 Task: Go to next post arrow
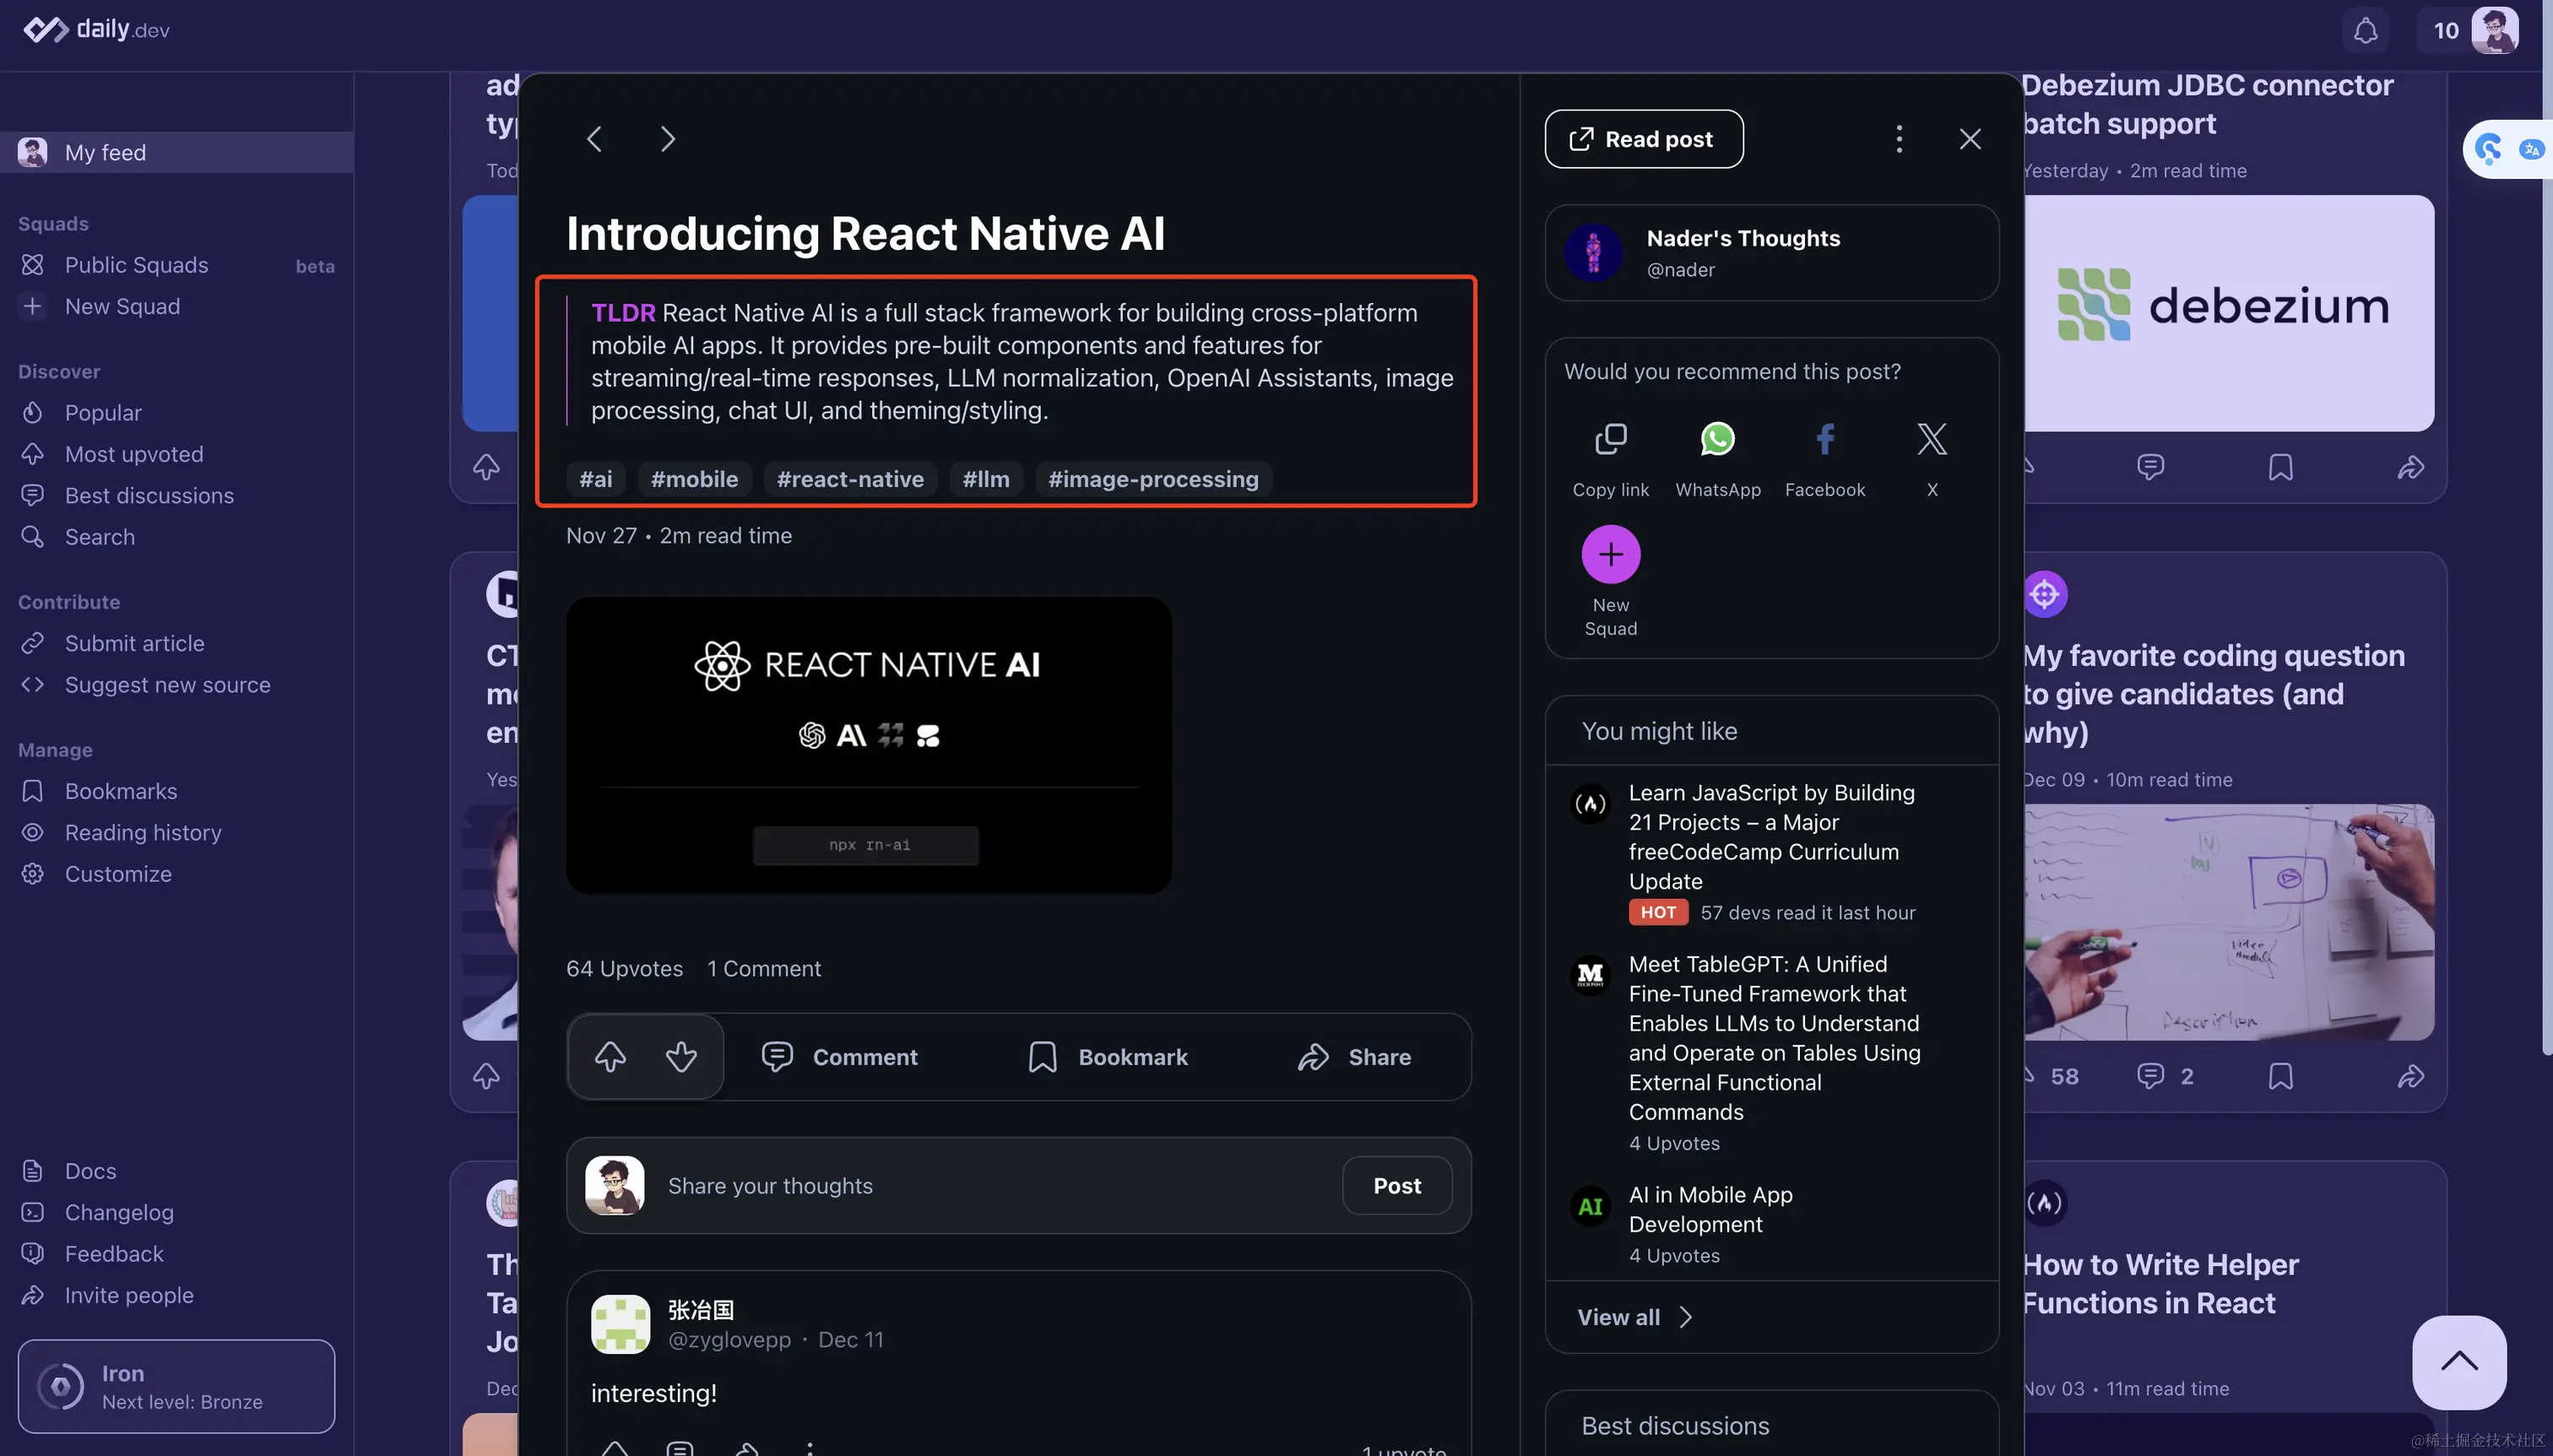pyautogui.click(x=668, y=139)
